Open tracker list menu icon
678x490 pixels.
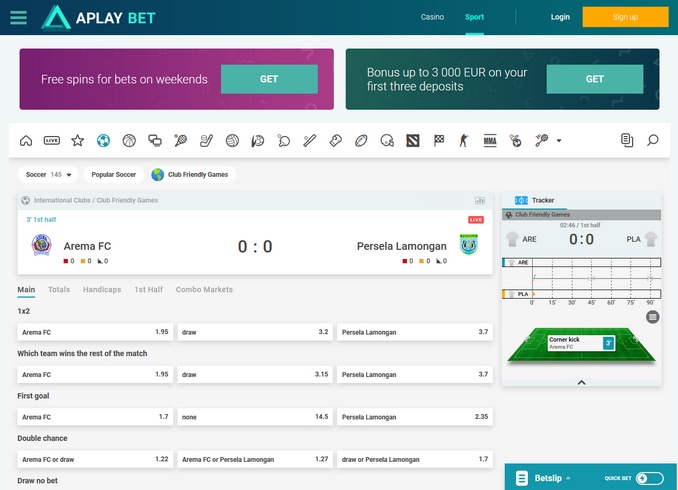point(652,317)
